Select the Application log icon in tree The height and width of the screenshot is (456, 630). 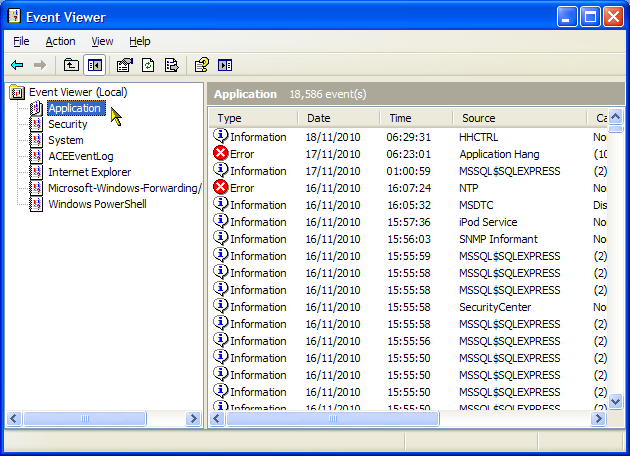37,108
